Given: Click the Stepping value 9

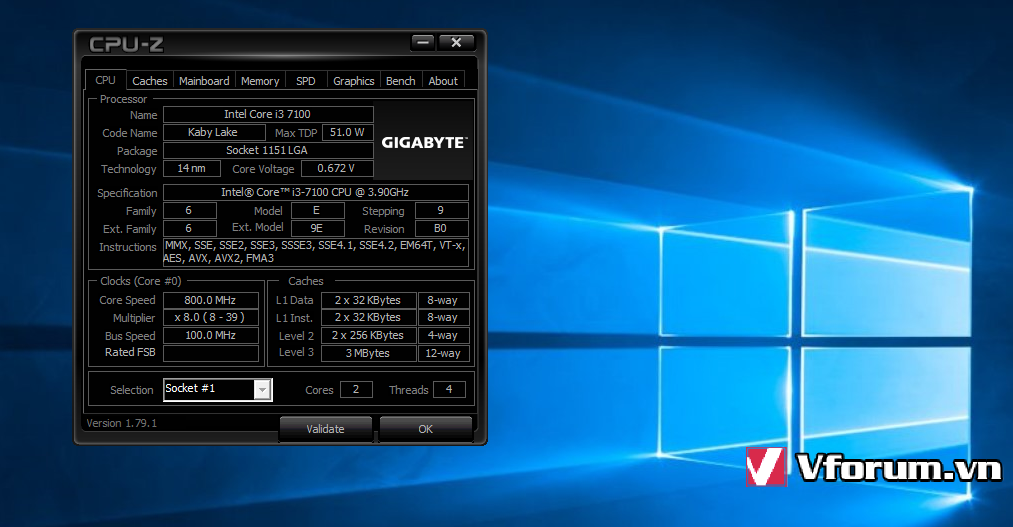Looking at the screenshot, I should coord(441,211).
